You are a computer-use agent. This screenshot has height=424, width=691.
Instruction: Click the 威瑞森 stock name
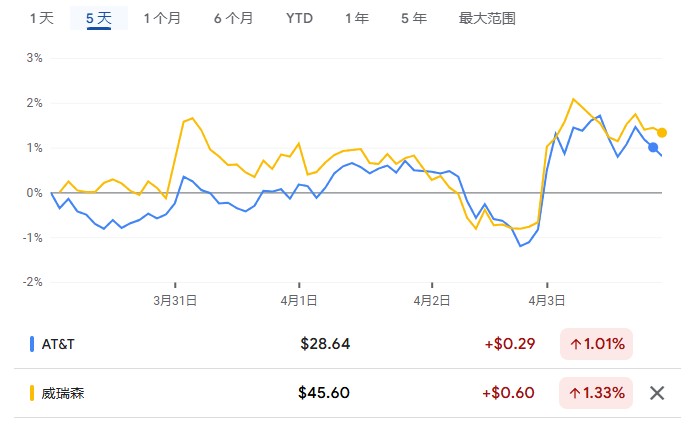pos(63,393)
